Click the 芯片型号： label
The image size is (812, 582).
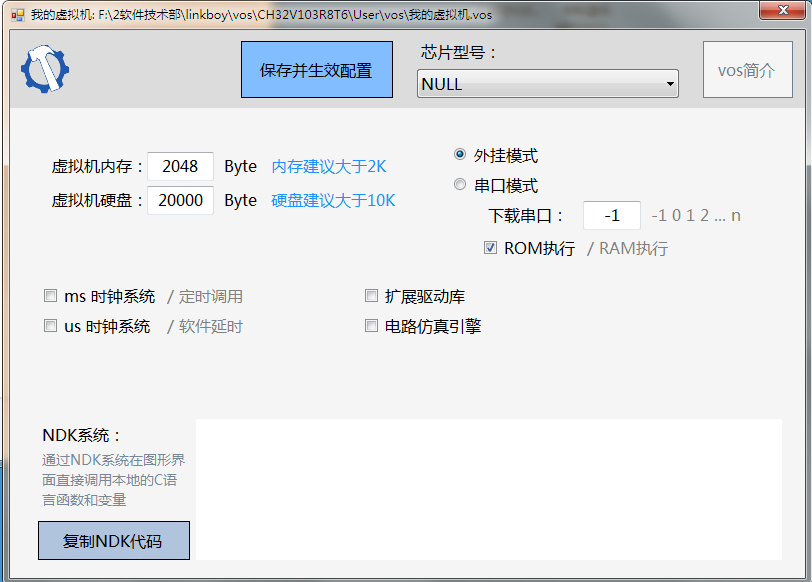(x=459, y=52)
